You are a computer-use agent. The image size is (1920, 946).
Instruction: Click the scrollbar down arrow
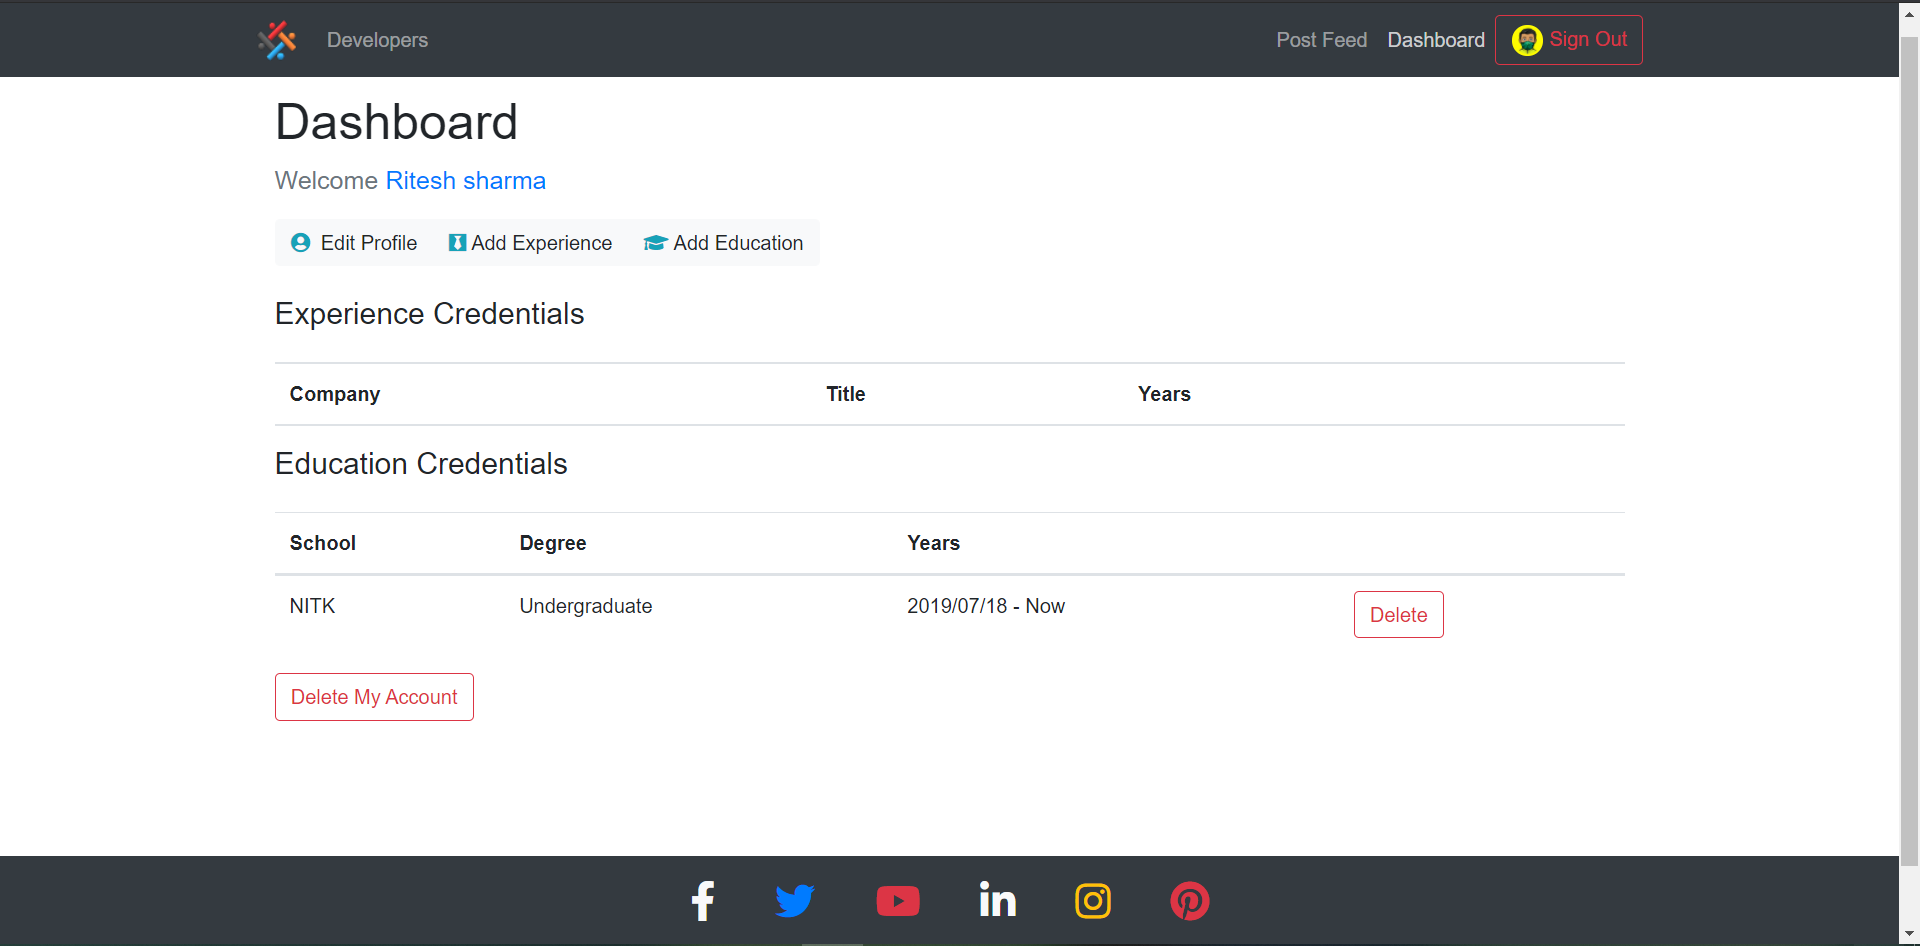tap(1909, 933)
